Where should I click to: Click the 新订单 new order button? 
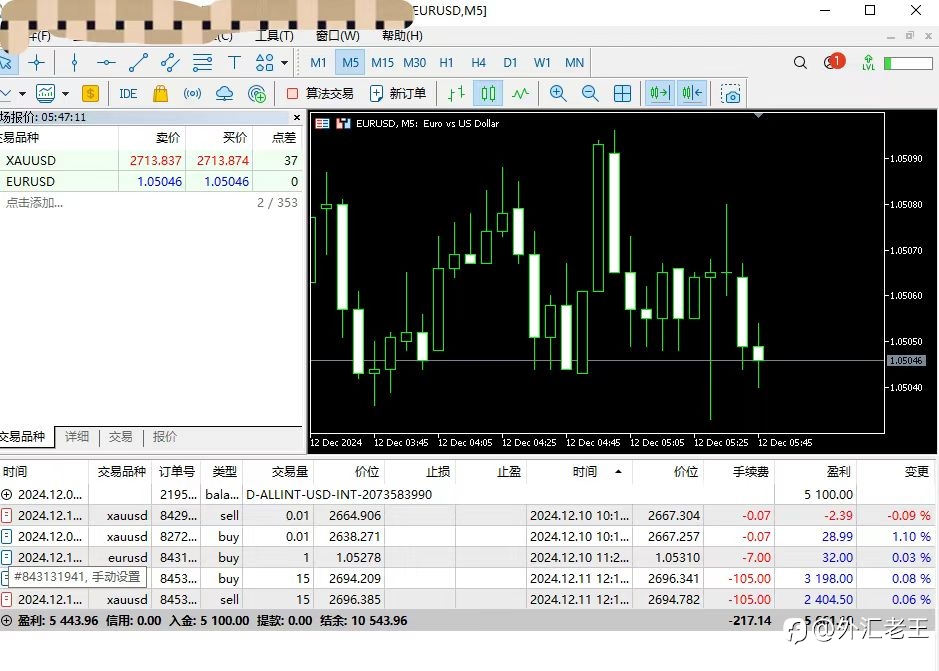[398, 93]
